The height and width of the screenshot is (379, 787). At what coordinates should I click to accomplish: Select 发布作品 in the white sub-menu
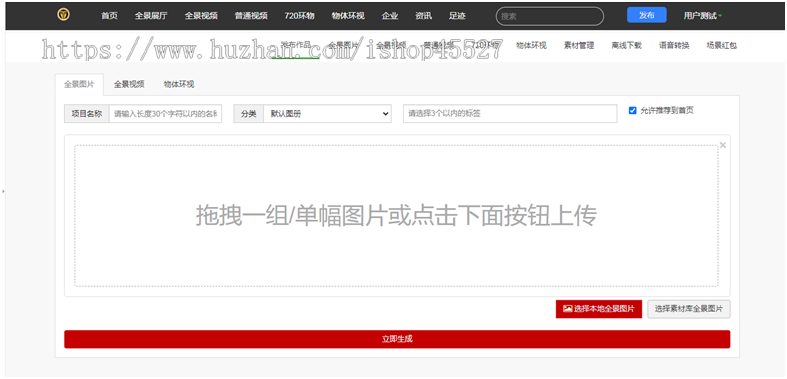click(296, 45)
